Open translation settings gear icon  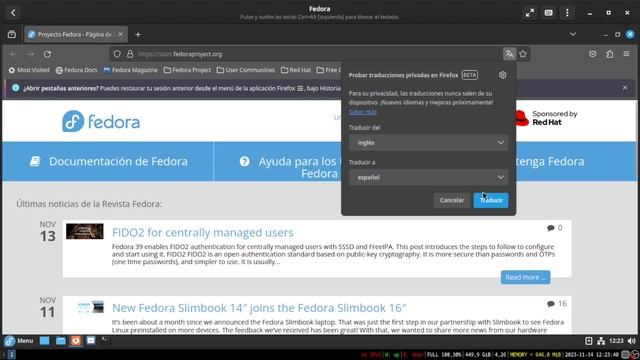[502, 75]
